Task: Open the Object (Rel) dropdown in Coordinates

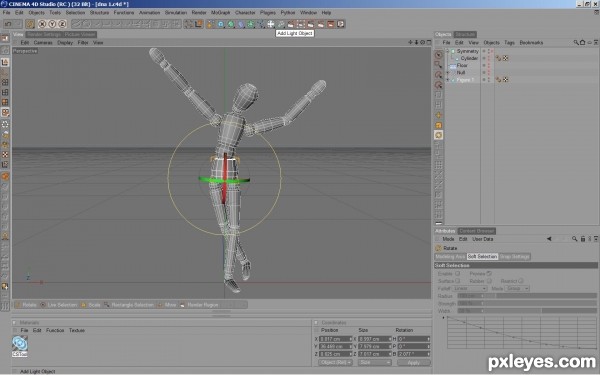Action: 335,362
